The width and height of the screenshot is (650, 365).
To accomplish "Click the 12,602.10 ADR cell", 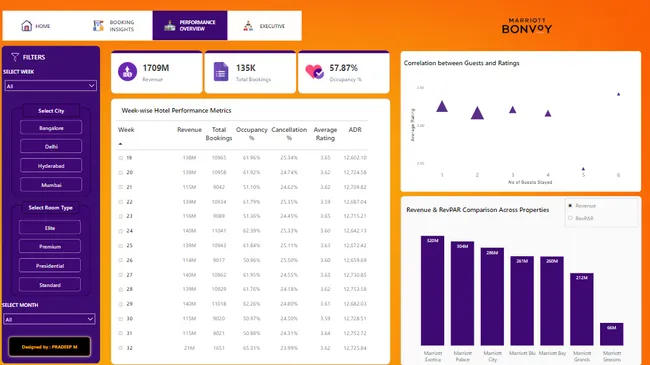I will pos(355,158).
